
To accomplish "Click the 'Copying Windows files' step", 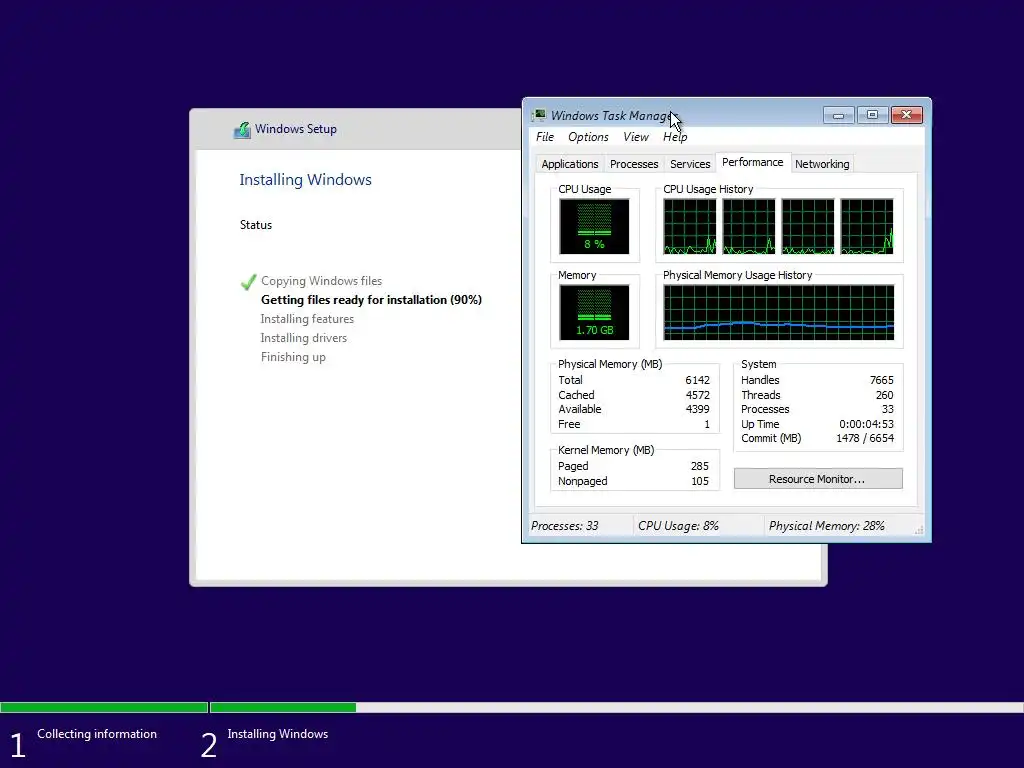I will pos(321,281).
